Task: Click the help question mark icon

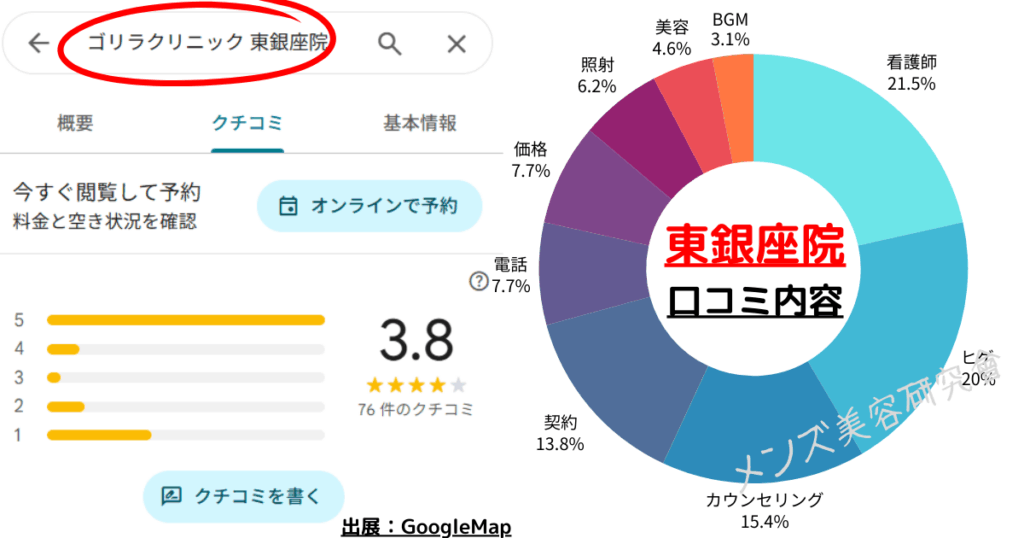Action: 478,281
